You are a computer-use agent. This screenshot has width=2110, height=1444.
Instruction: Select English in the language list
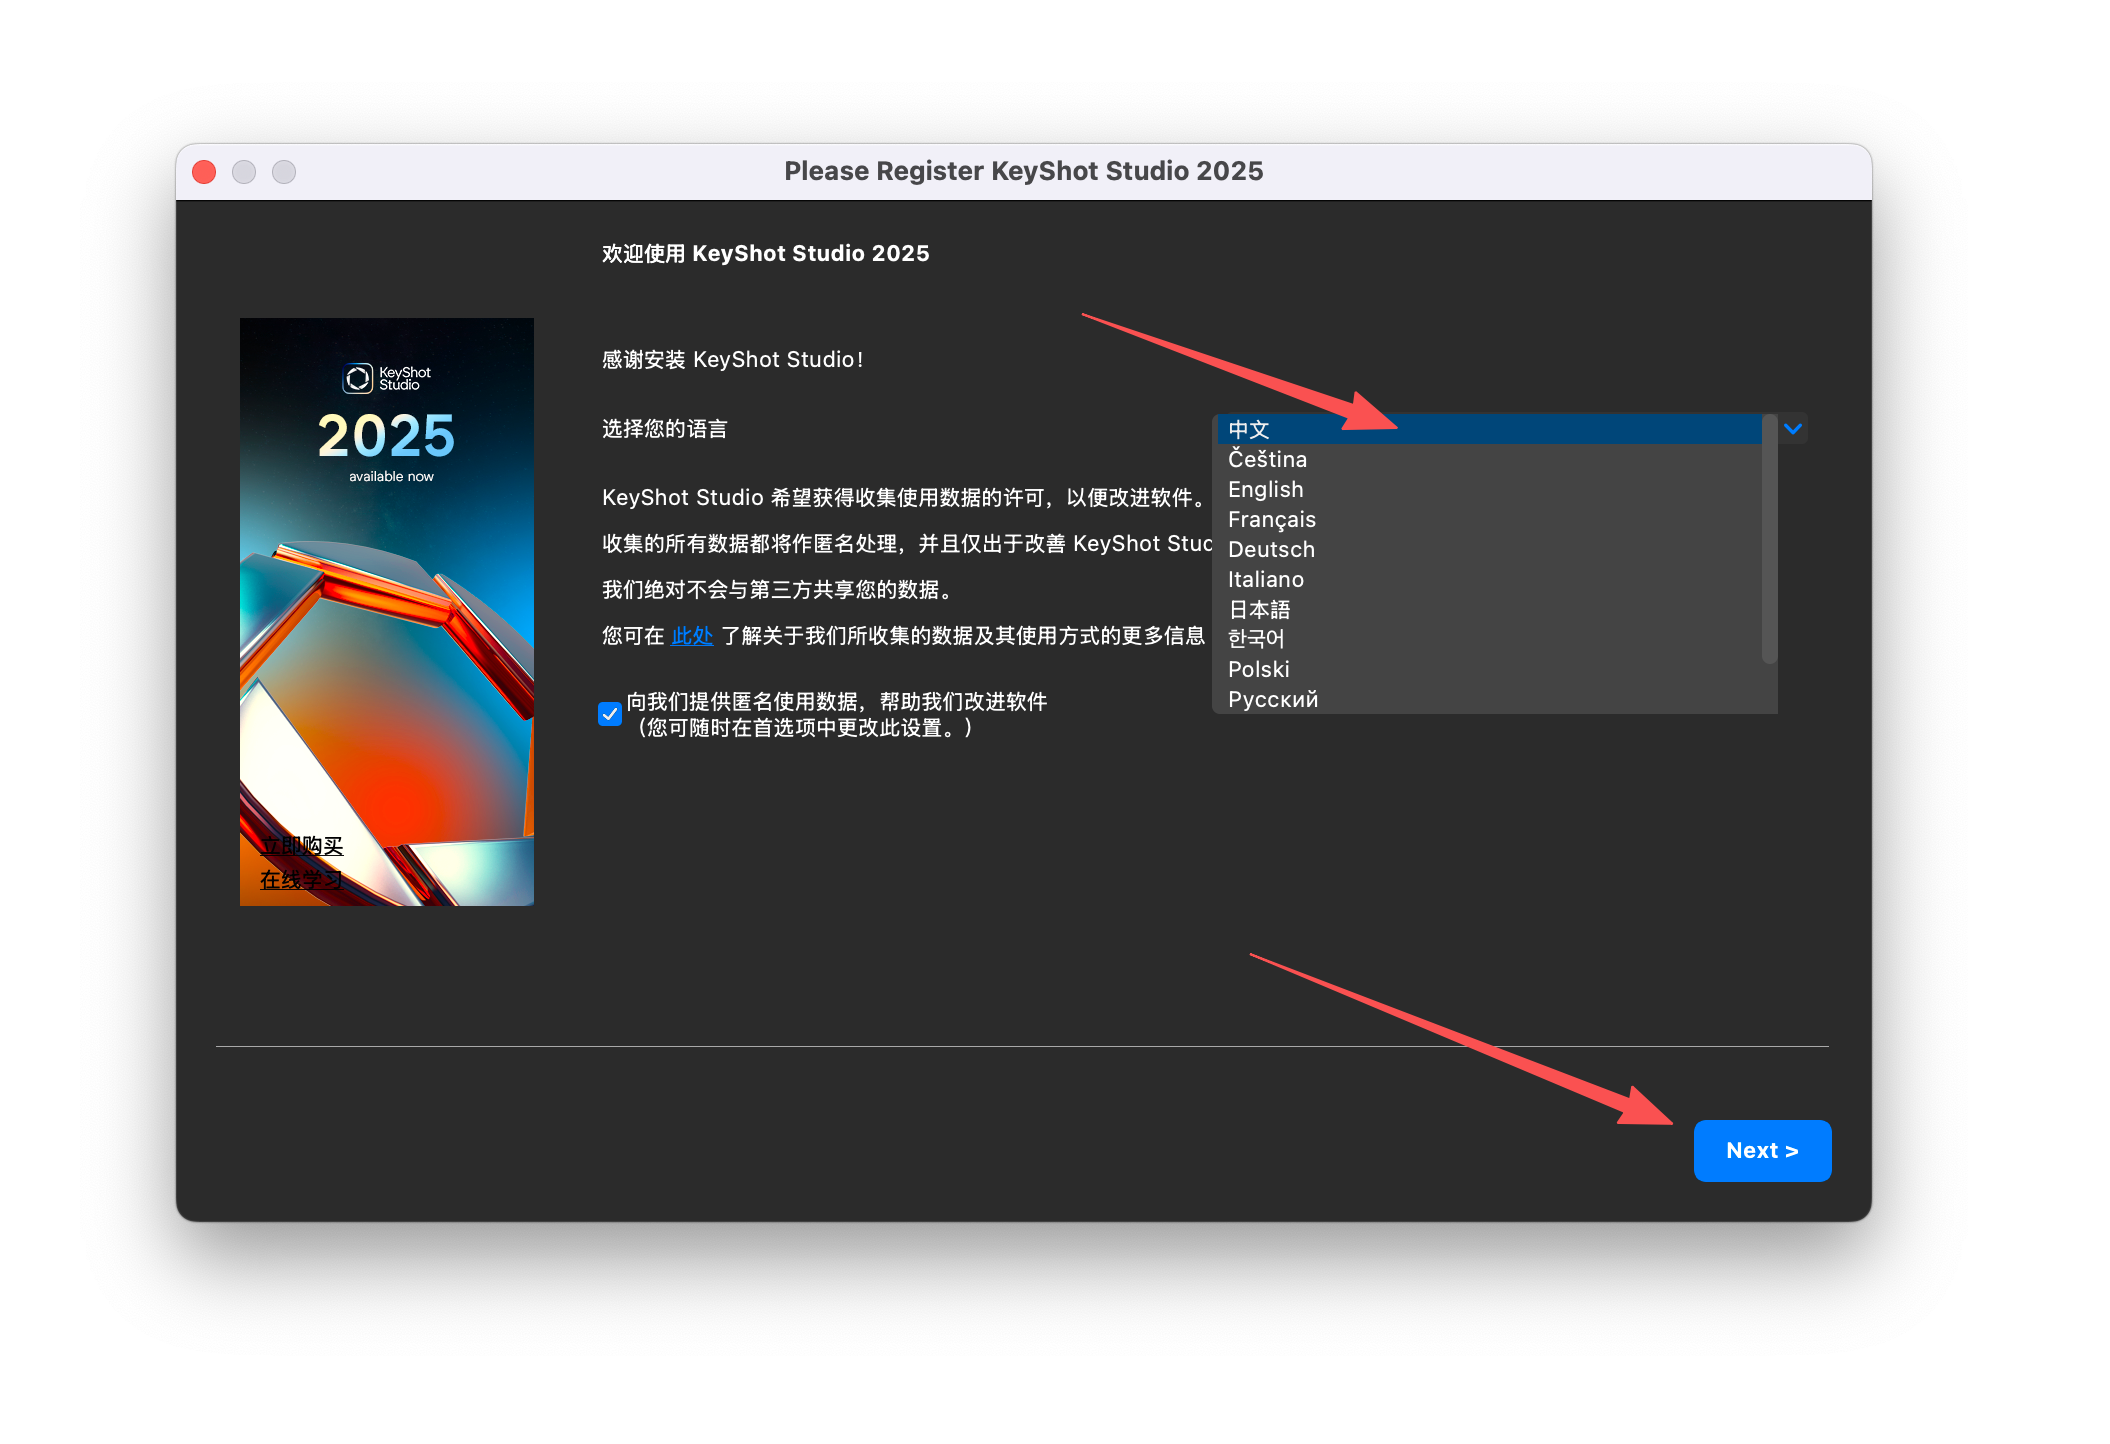click(x=1265, y=490)
